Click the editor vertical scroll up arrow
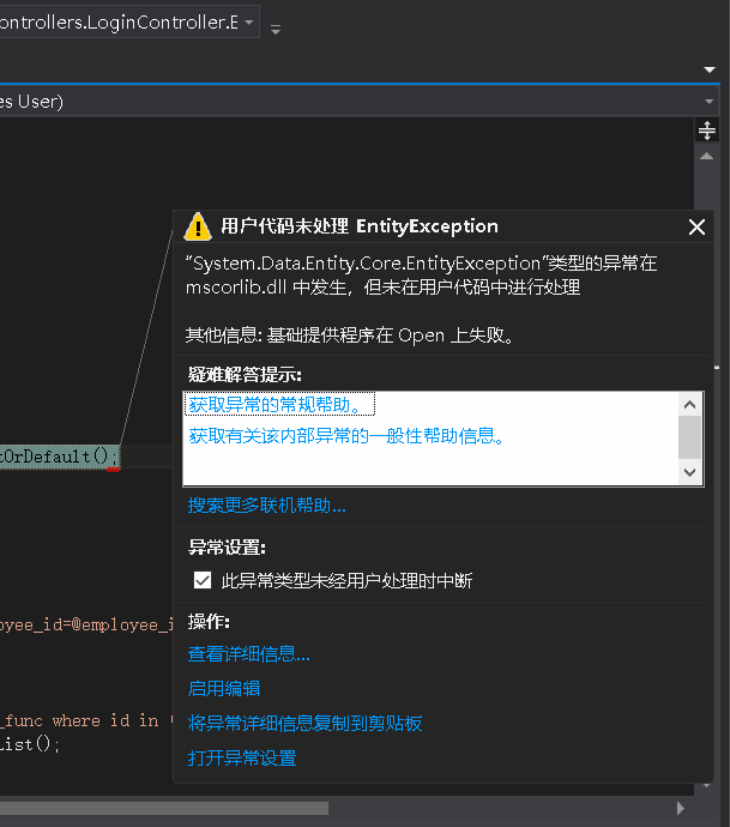 (707, 156)
